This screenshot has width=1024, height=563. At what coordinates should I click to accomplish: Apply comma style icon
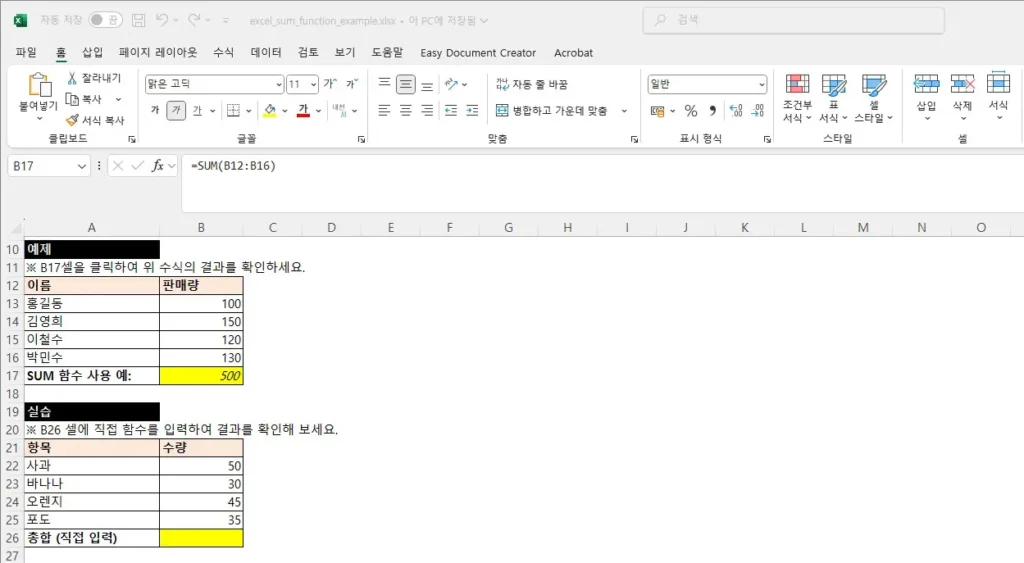(712, 111)
